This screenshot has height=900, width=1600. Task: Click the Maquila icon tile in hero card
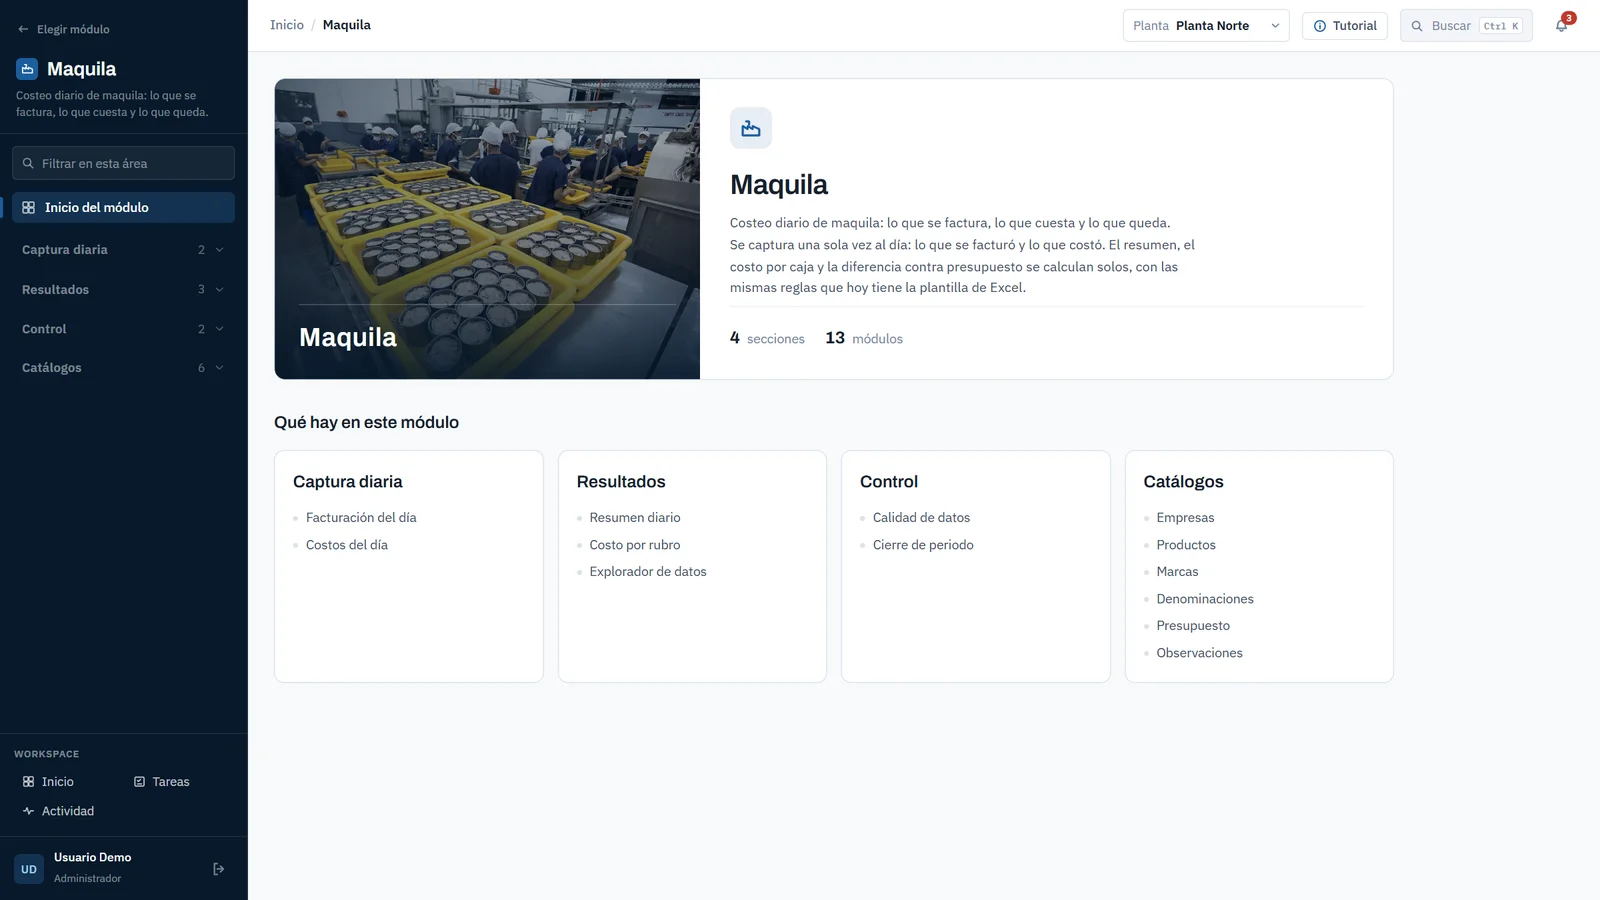pos(751,128)
